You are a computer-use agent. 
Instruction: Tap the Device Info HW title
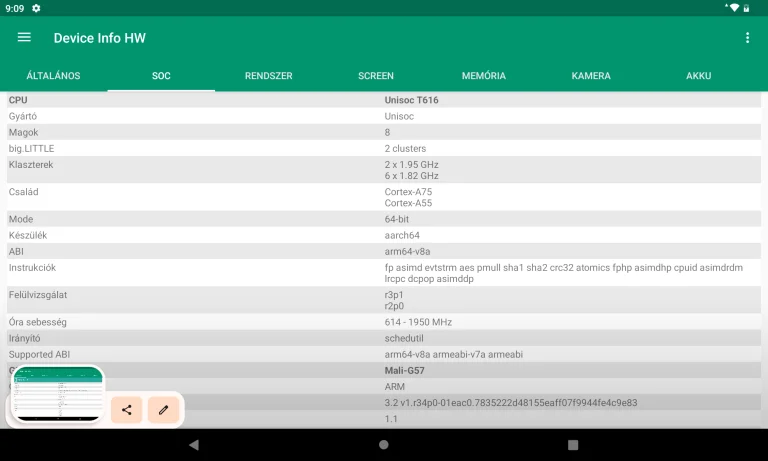pos(99,38)
